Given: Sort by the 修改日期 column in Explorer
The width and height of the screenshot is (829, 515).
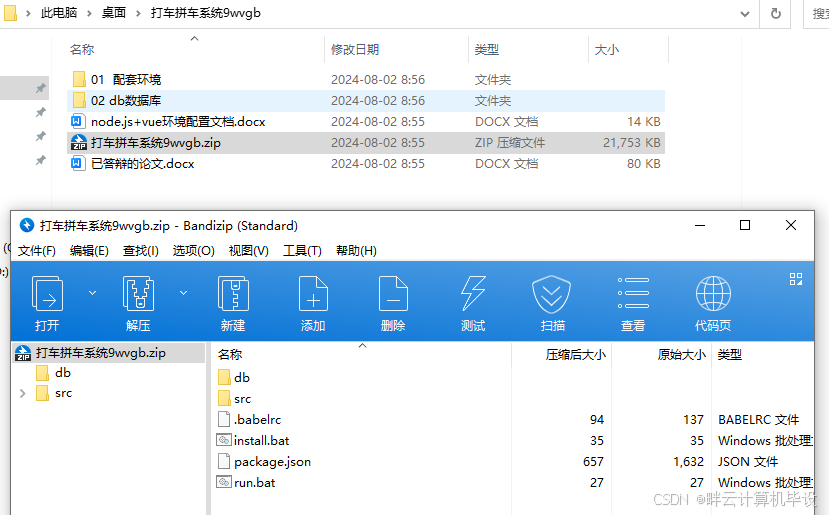Looking at the screenshot, I should [x=355, y=50].
